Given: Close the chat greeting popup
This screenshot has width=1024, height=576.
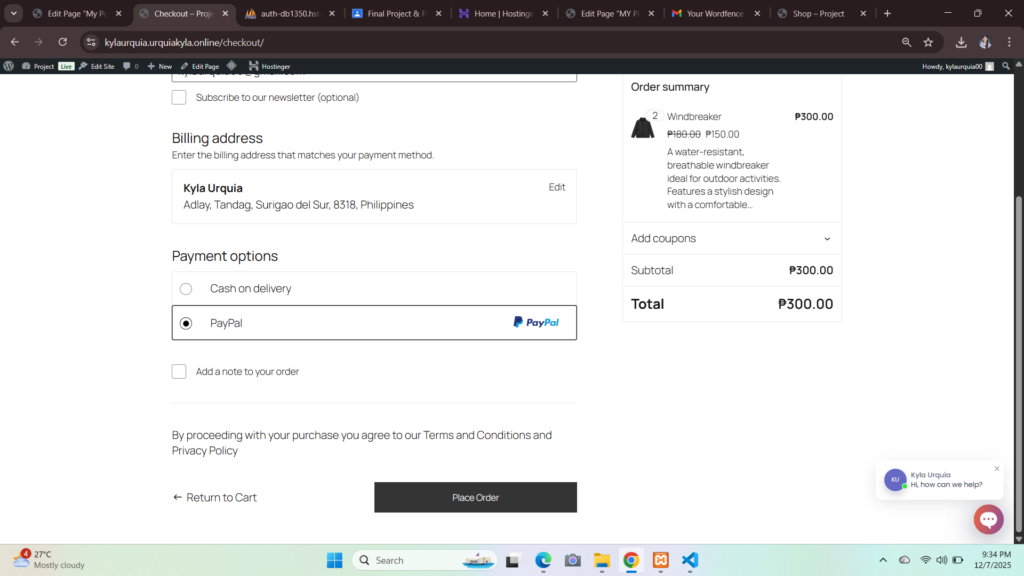Looking at the screenshot, I should pos(996,469).
